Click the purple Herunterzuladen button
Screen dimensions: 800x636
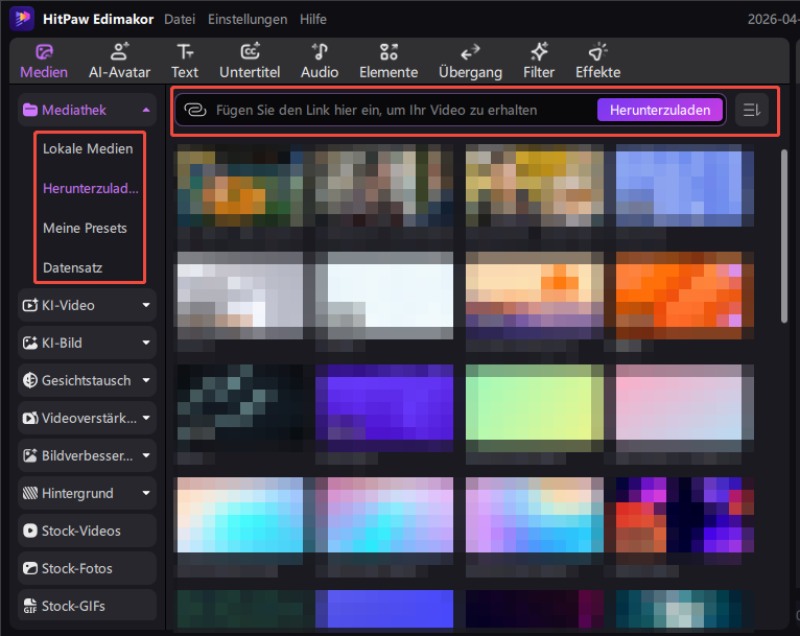660,110
